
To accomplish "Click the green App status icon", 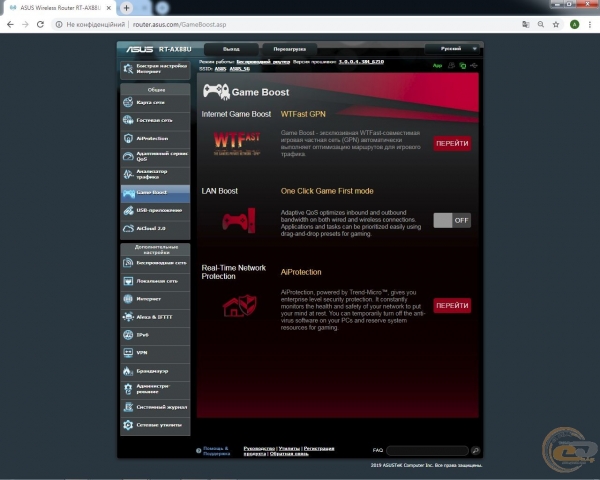I will [x=437, y=66].
